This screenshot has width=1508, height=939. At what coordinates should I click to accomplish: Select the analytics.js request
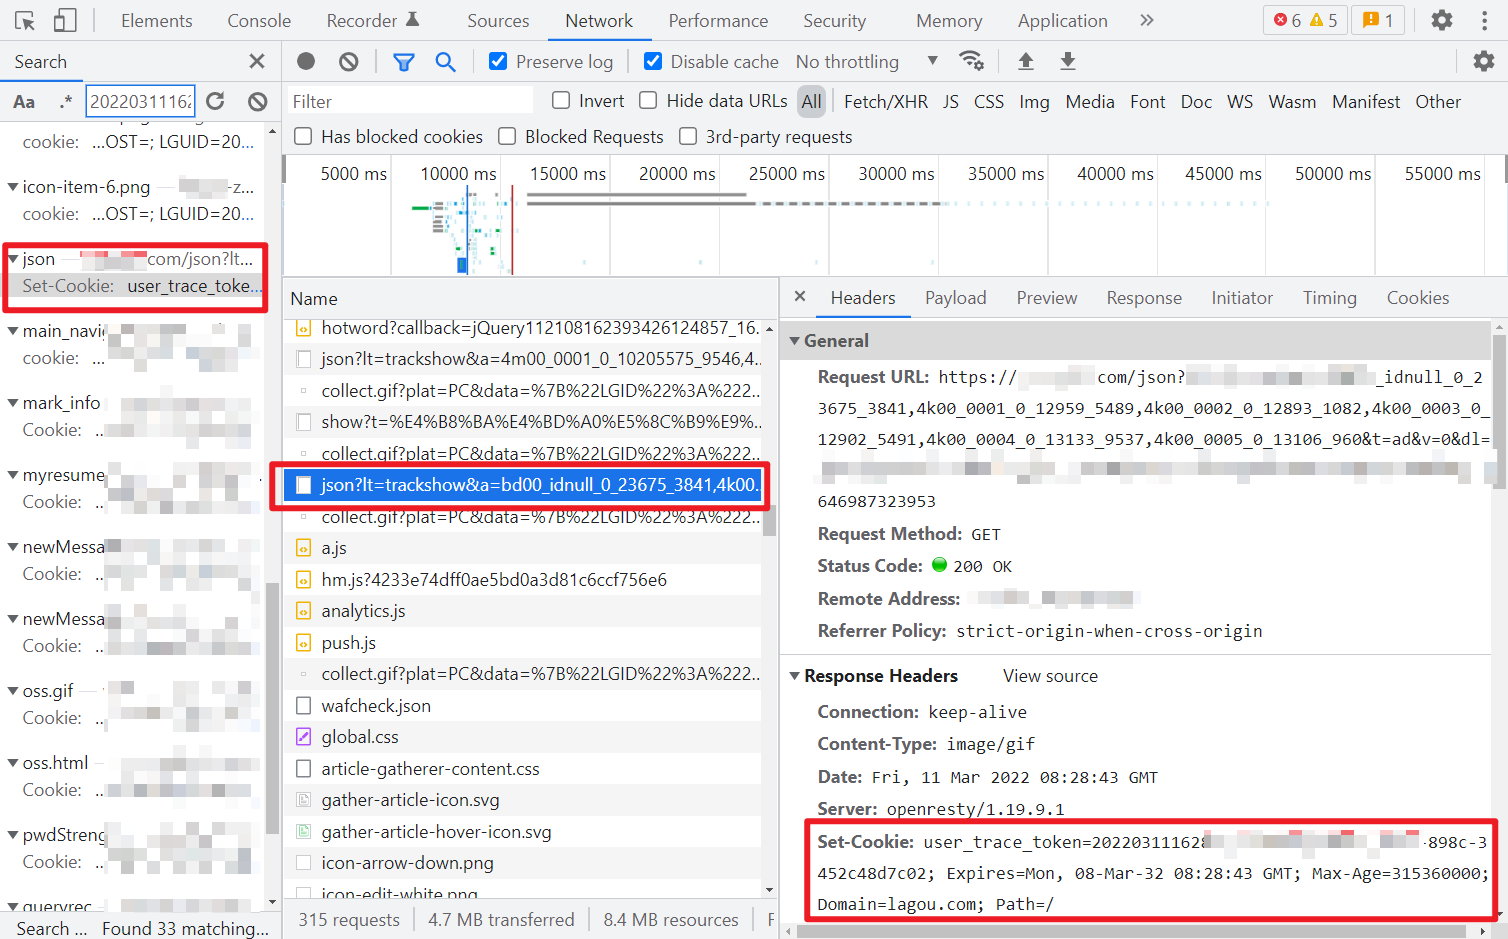coord(522,611)
